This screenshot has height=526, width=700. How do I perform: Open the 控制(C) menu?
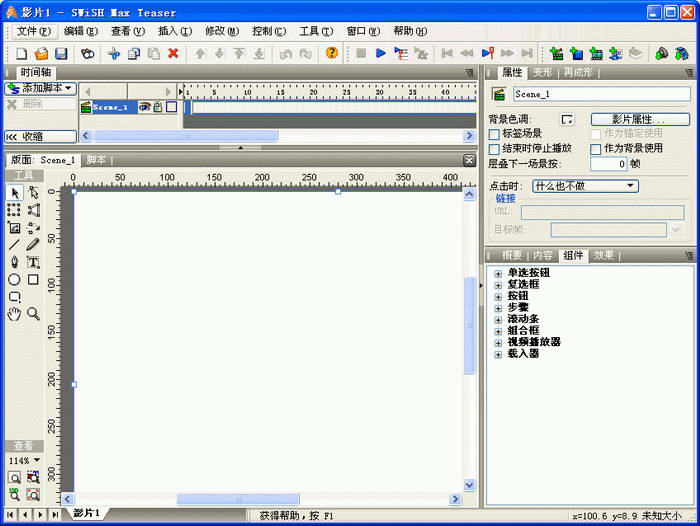coord(269,31)
